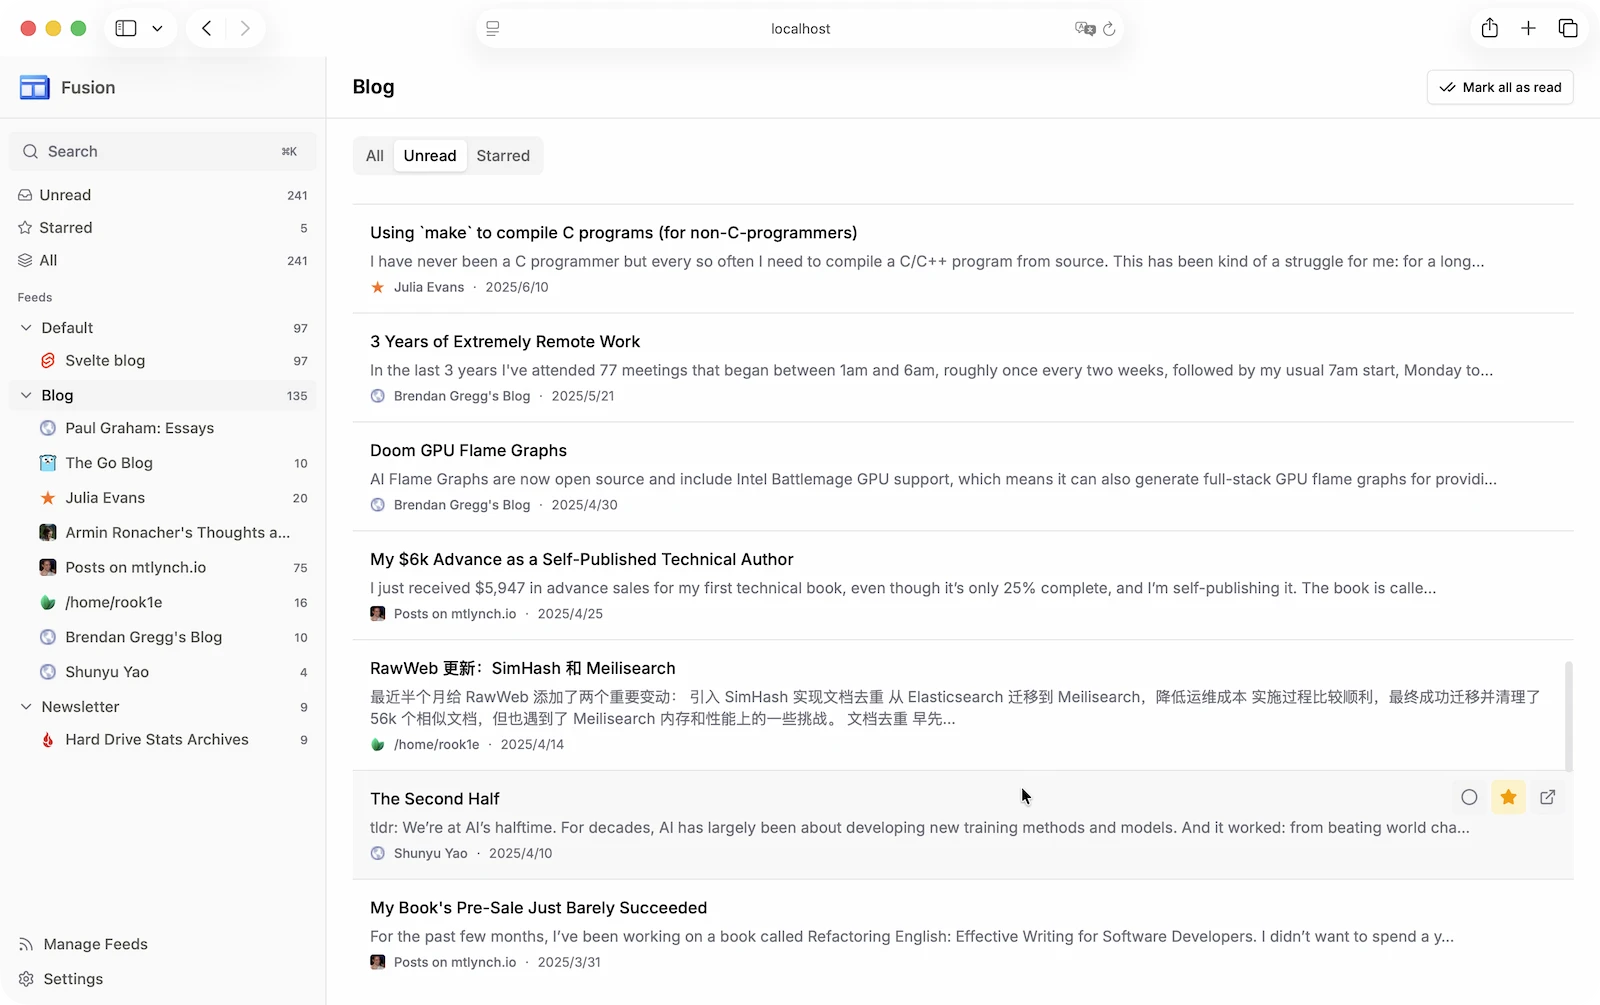
Task: Click the Feeds section label
Action: (x=35, y=298)
